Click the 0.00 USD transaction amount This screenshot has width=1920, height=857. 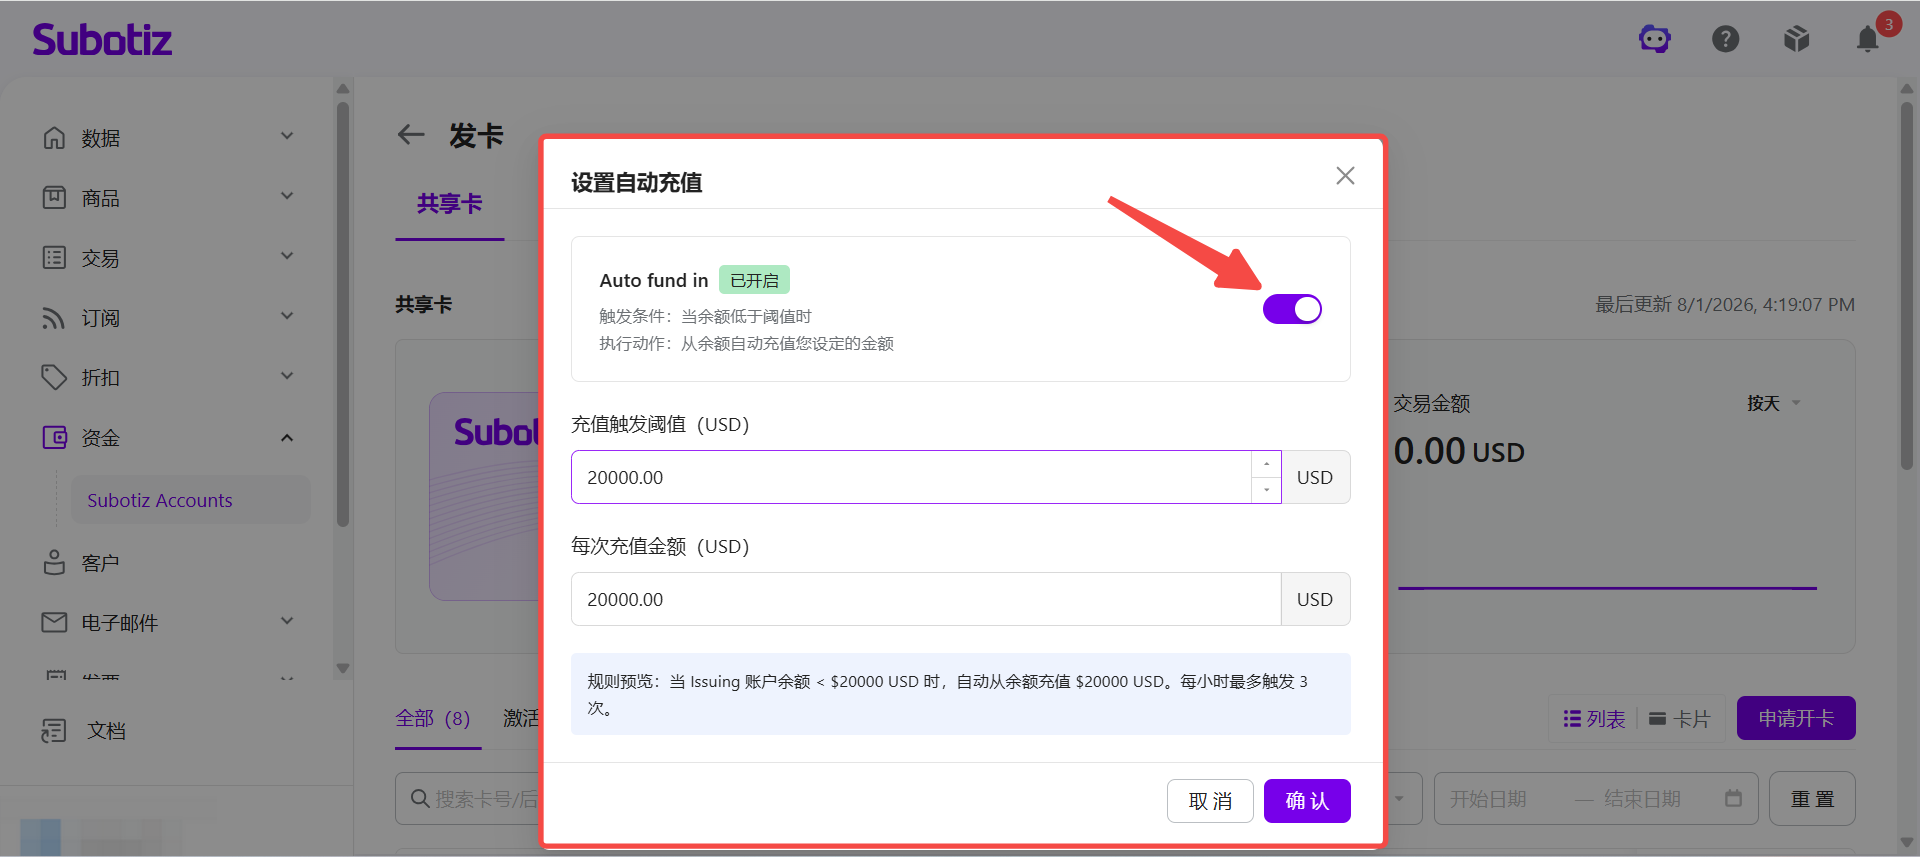tap(1459, 451)
